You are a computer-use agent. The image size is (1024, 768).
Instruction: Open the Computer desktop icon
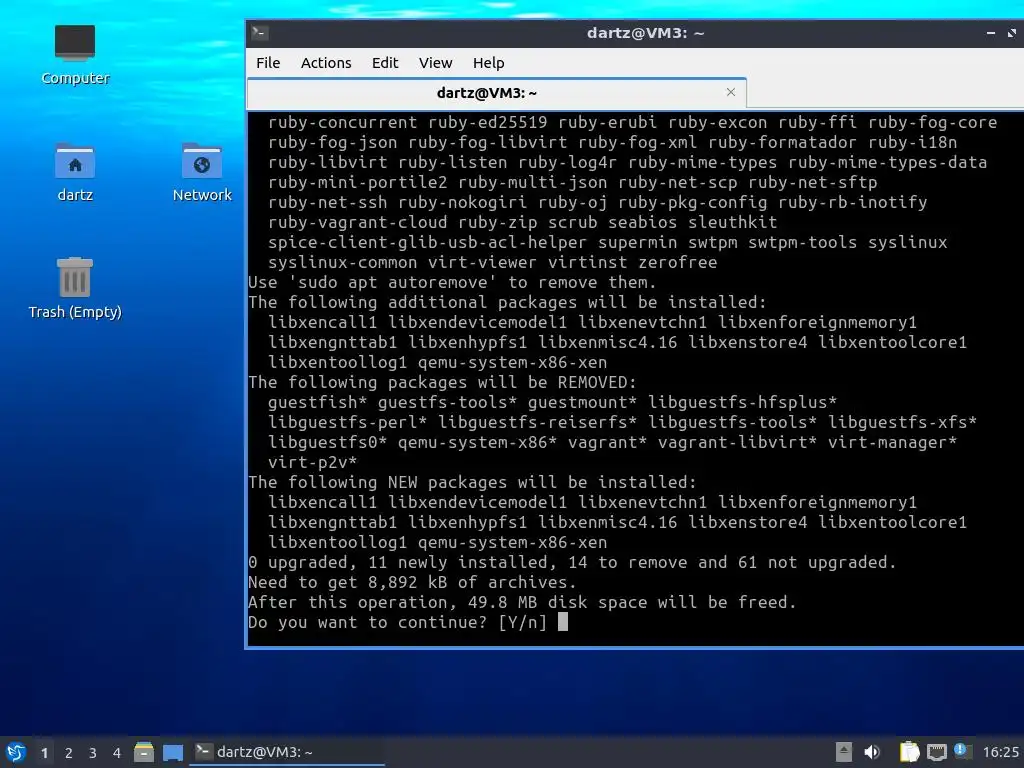pos(74,55)
